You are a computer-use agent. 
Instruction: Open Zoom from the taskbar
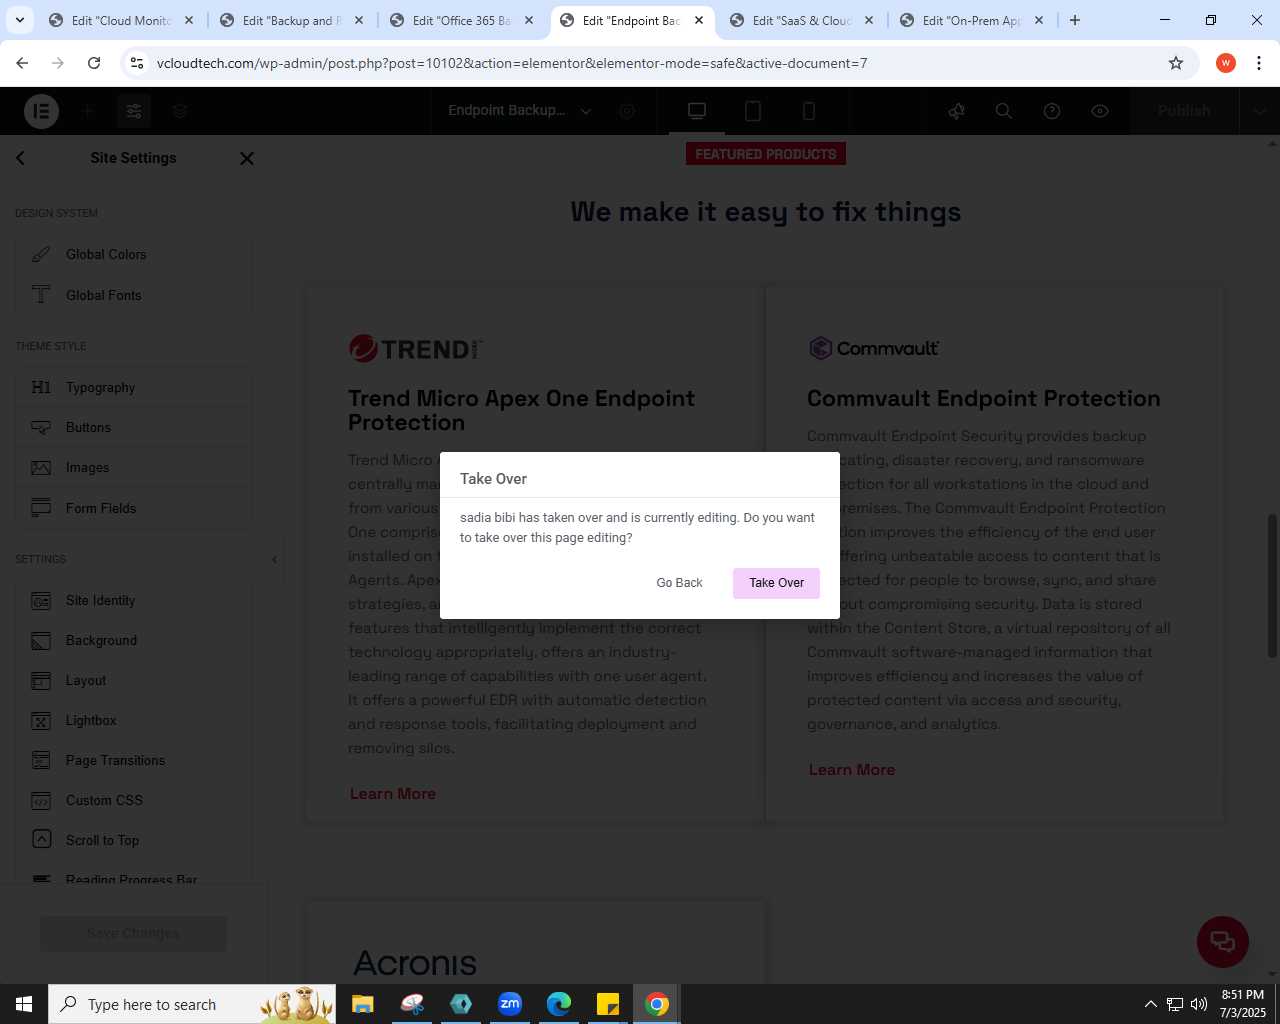(x=510, y=1004)
